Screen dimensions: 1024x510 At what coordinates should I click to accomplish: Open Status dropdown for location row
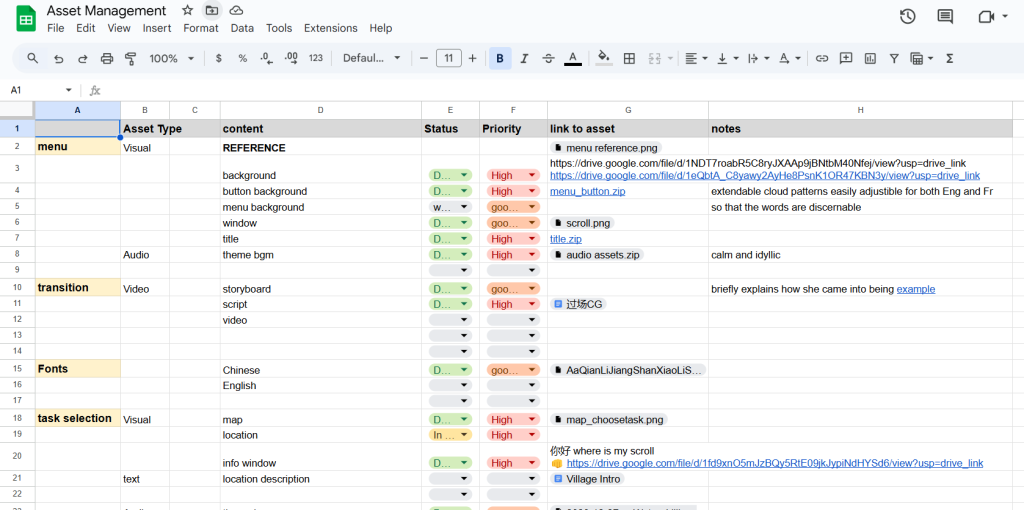pos(450,435)
